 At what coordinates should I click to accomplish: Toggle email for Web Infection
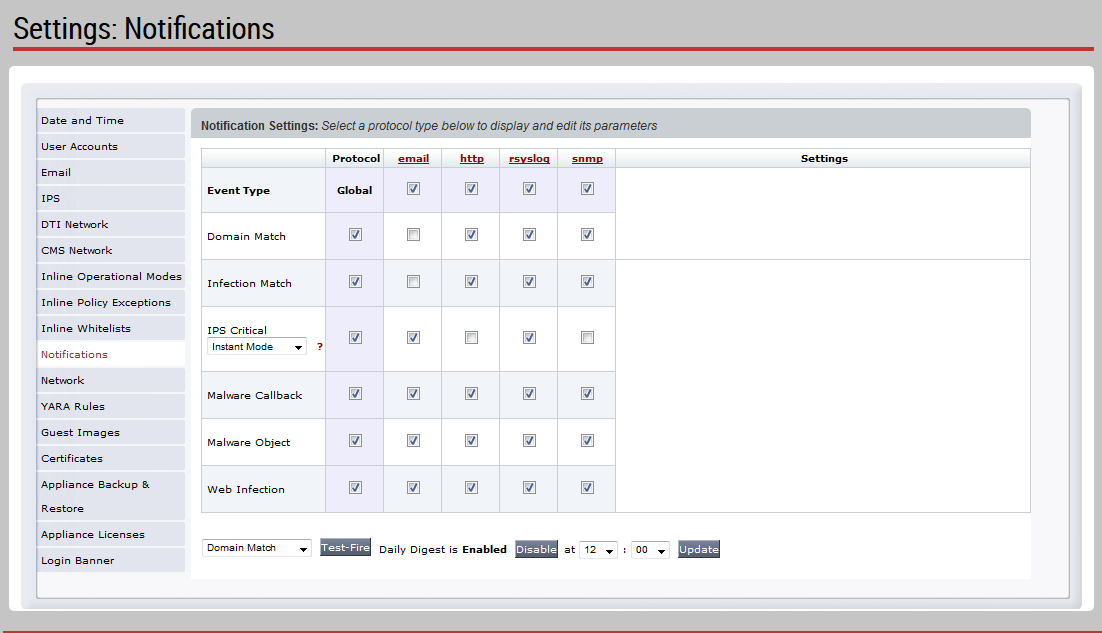[x=413, y=488]
